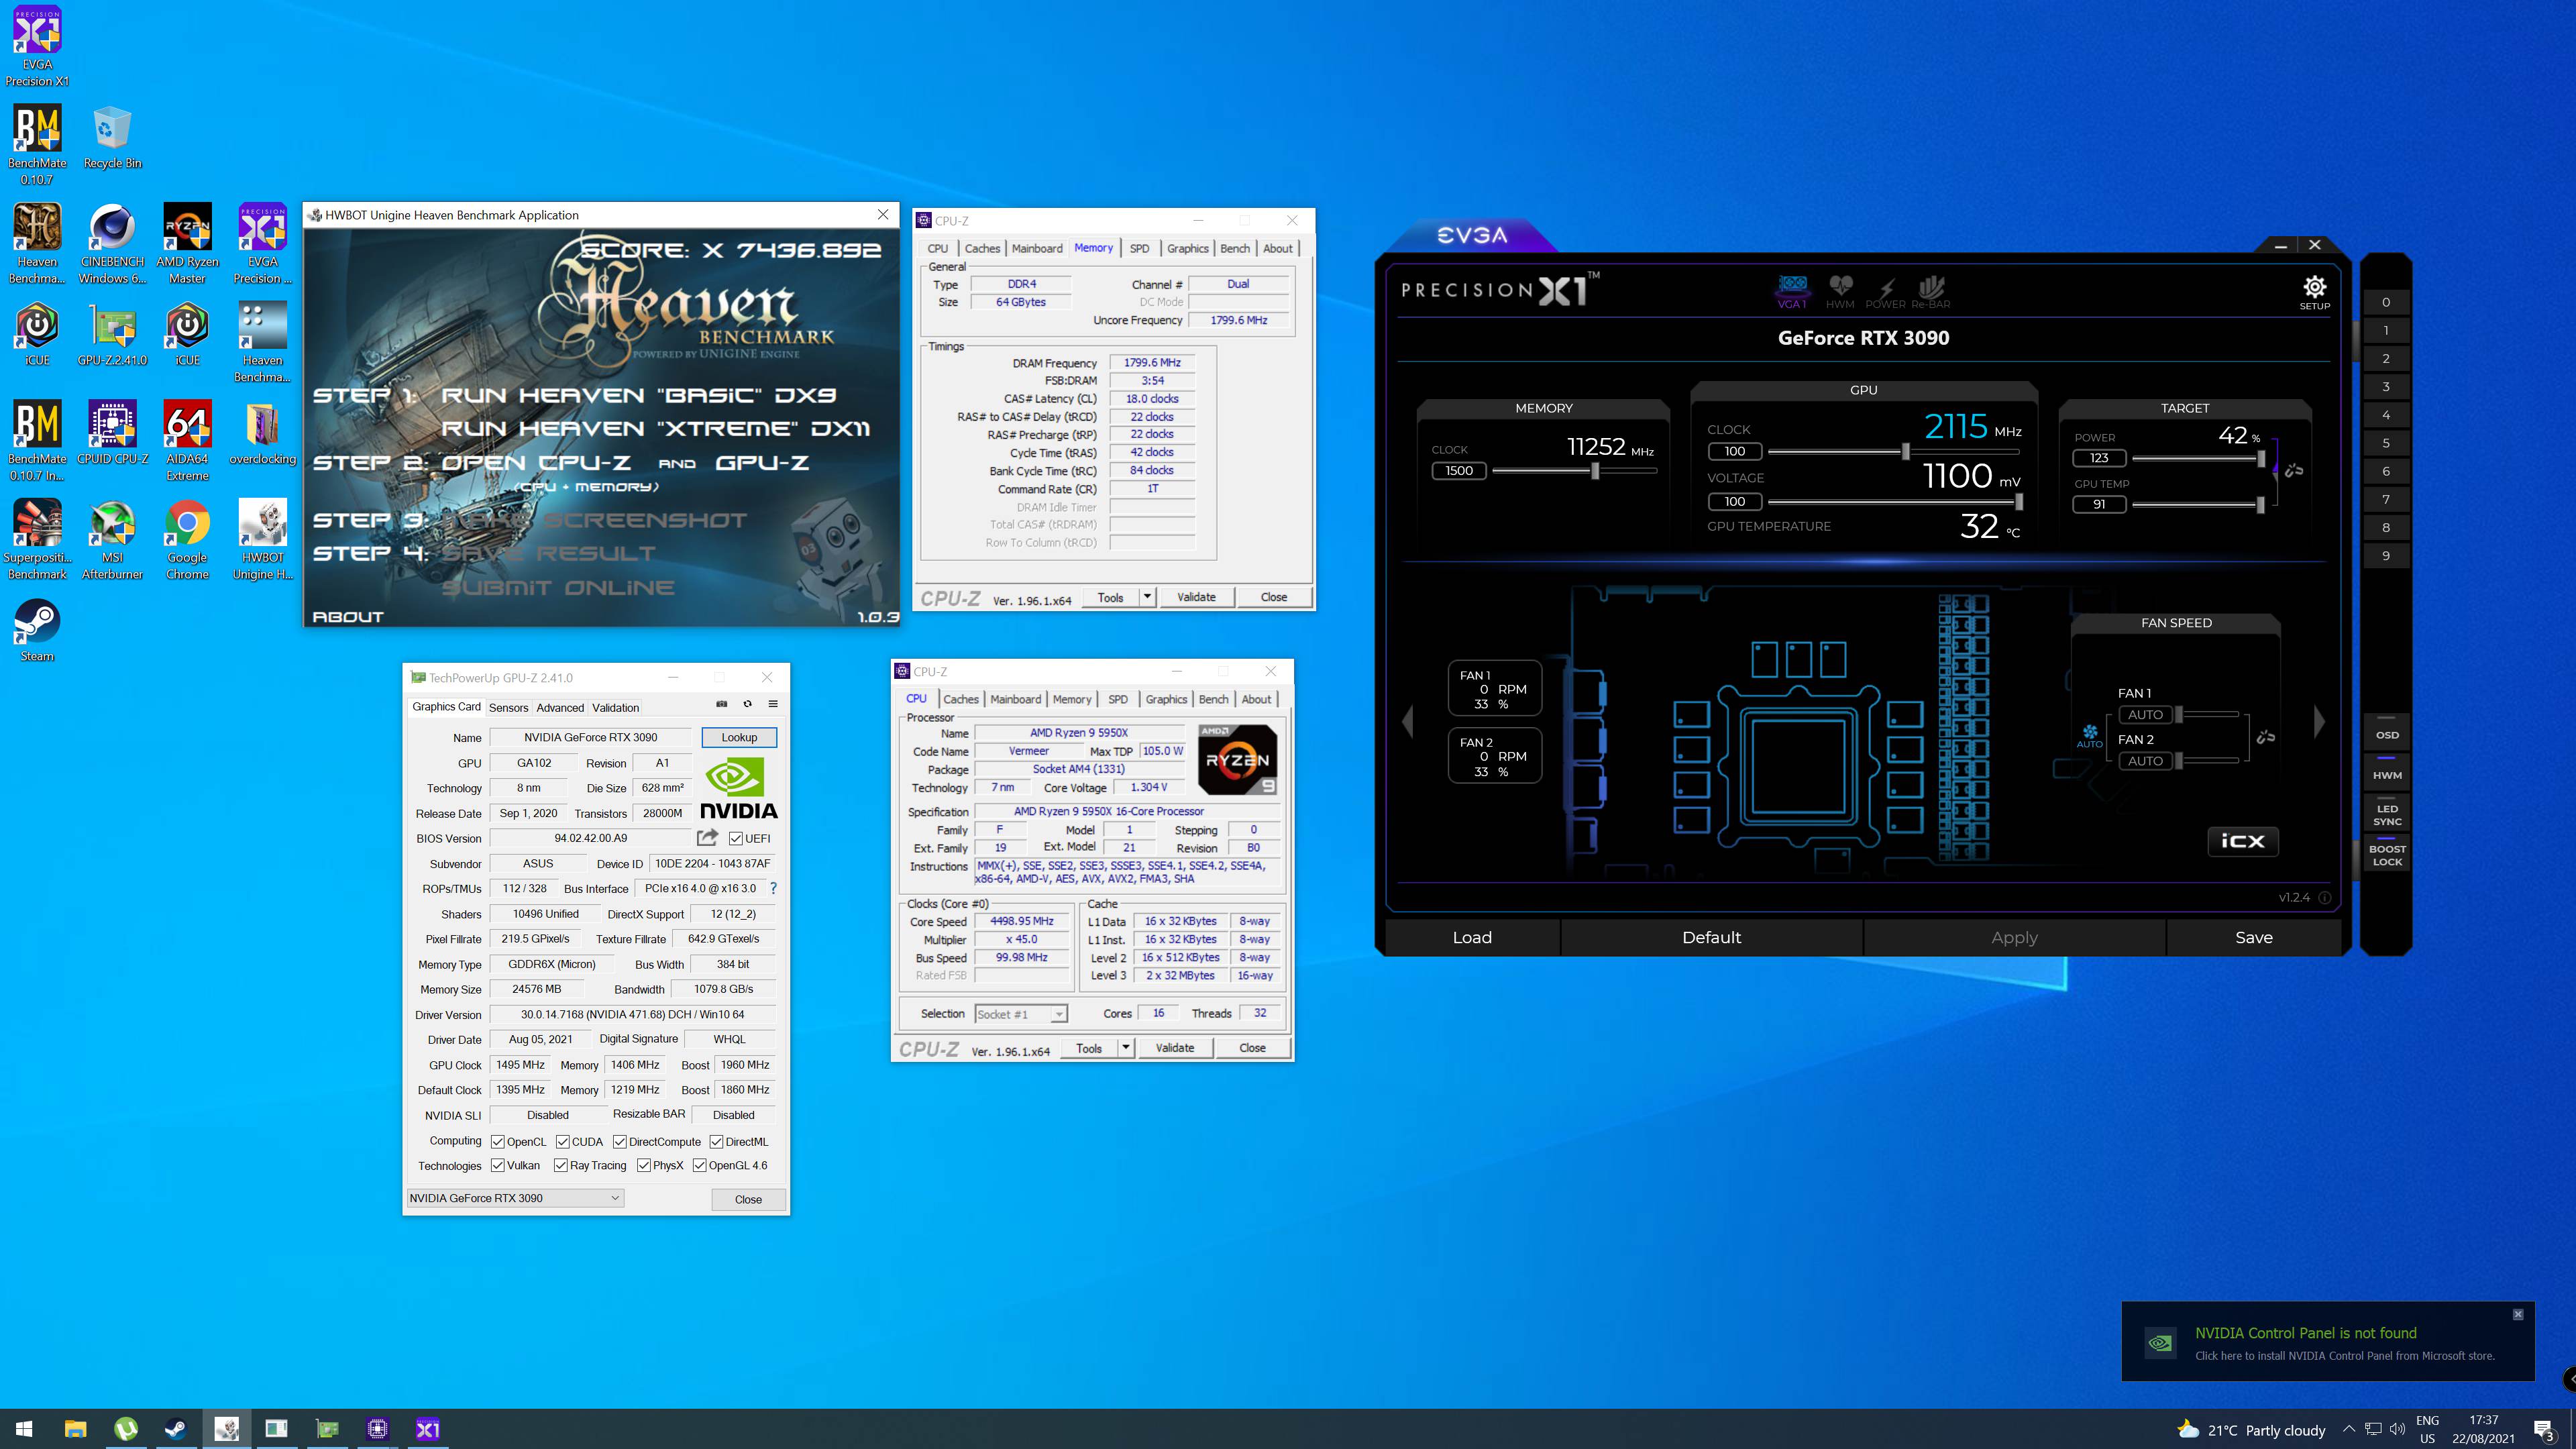Select the VGA 1 icon in Precision X1
This screenshot has width=2576, height=1449.
pyautogui.click(x=1792, y=292)
